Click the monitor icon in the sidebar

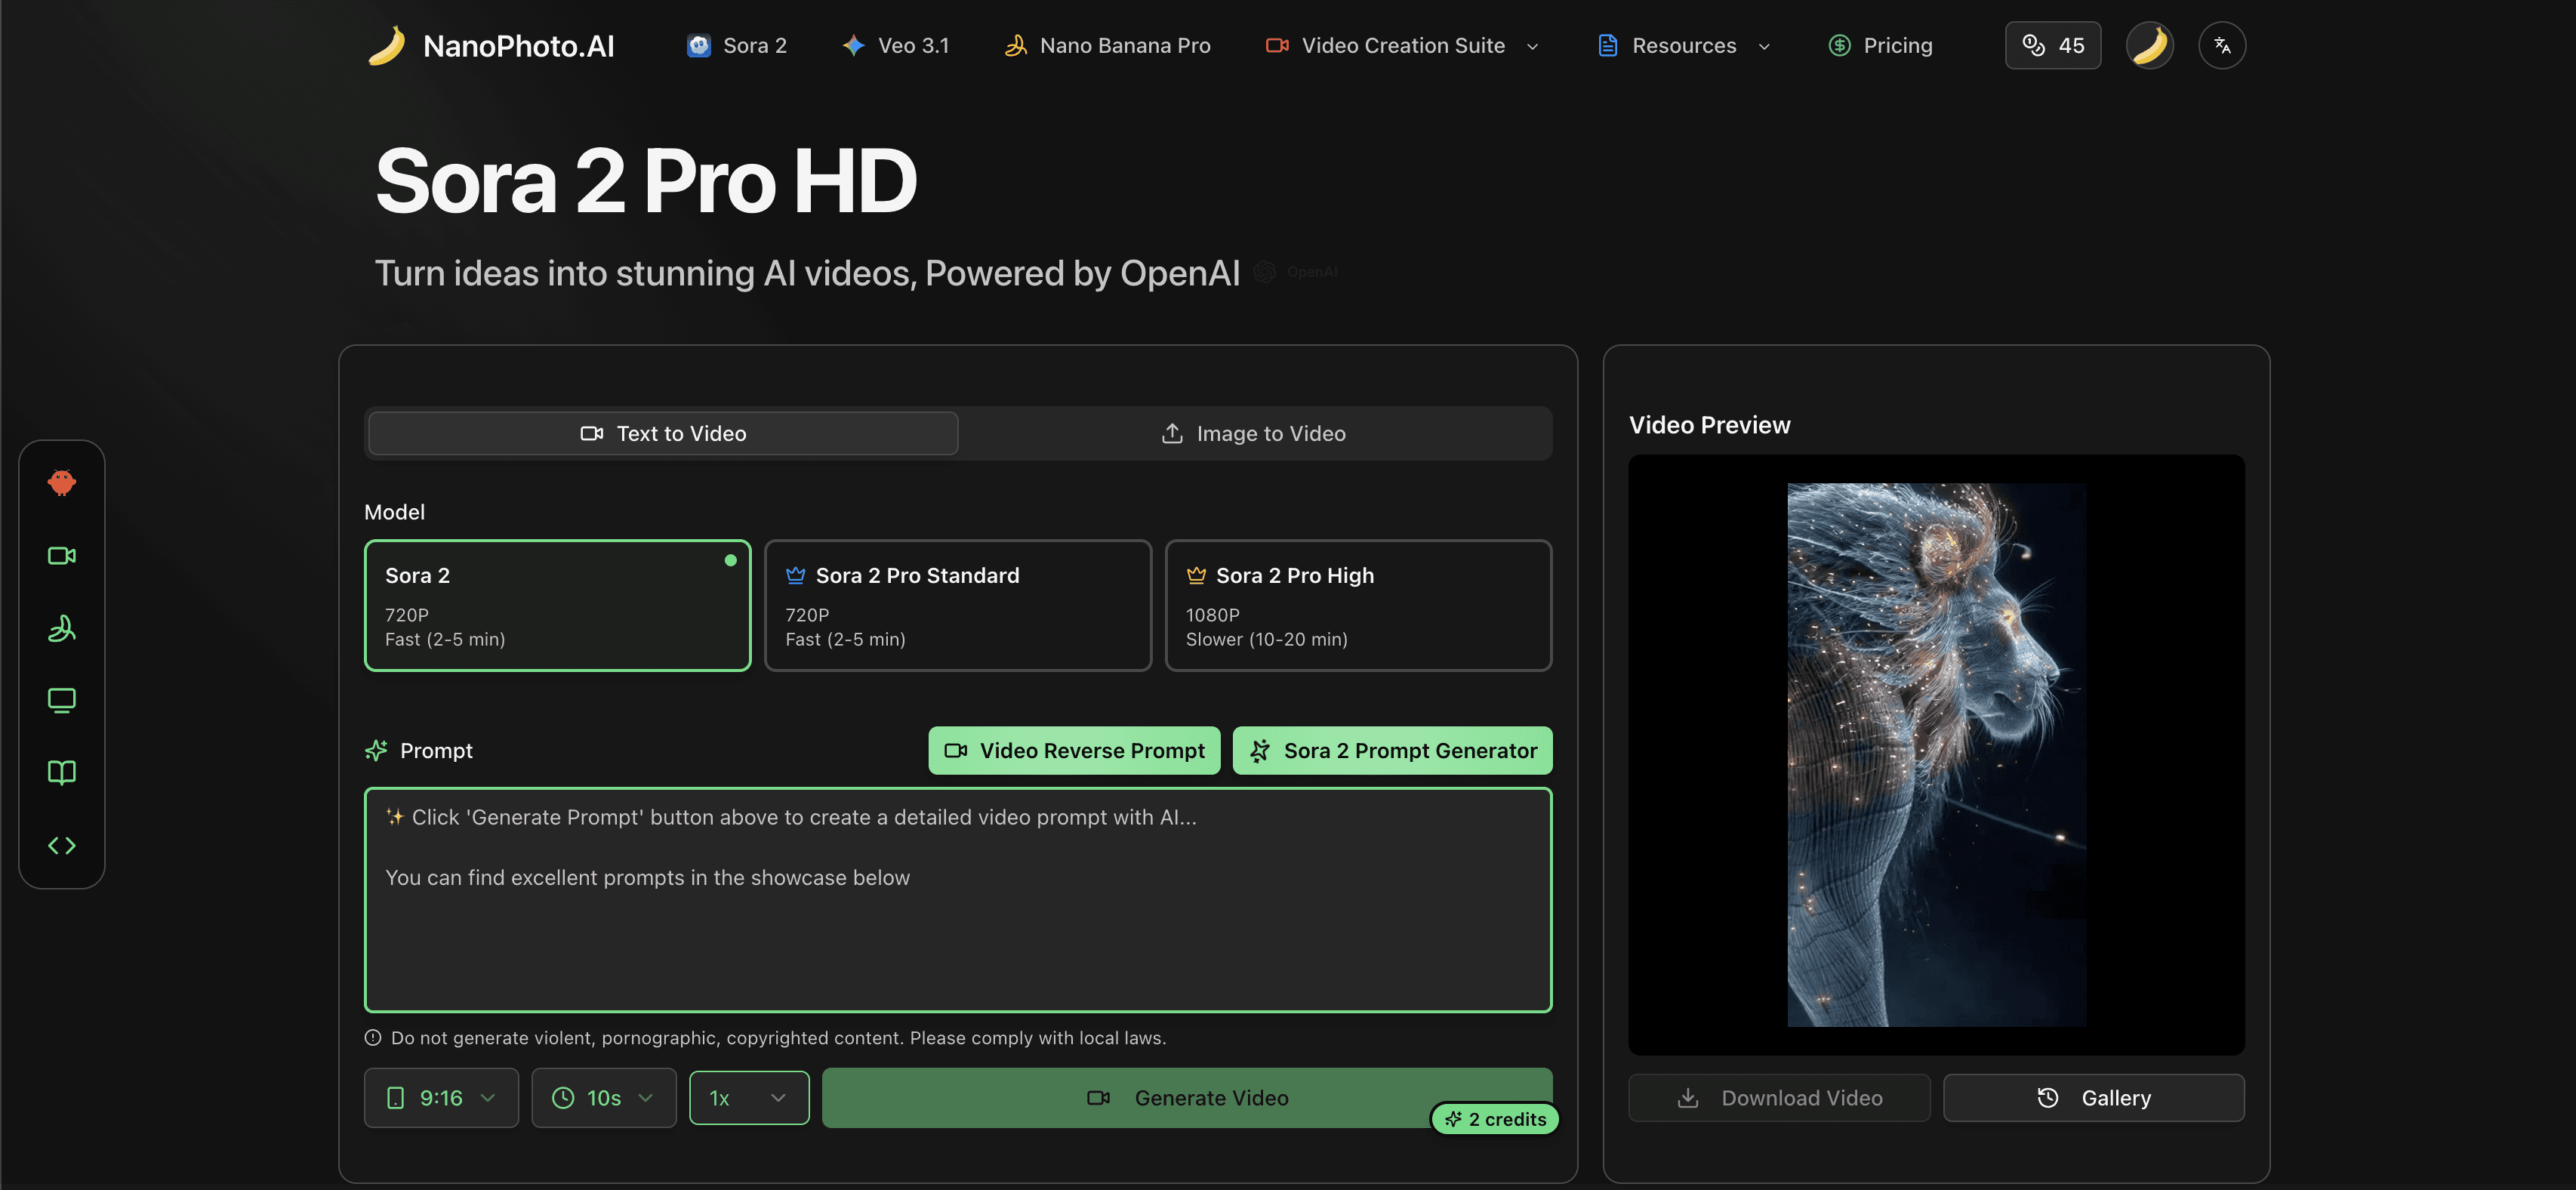click(x=62, y=700)
